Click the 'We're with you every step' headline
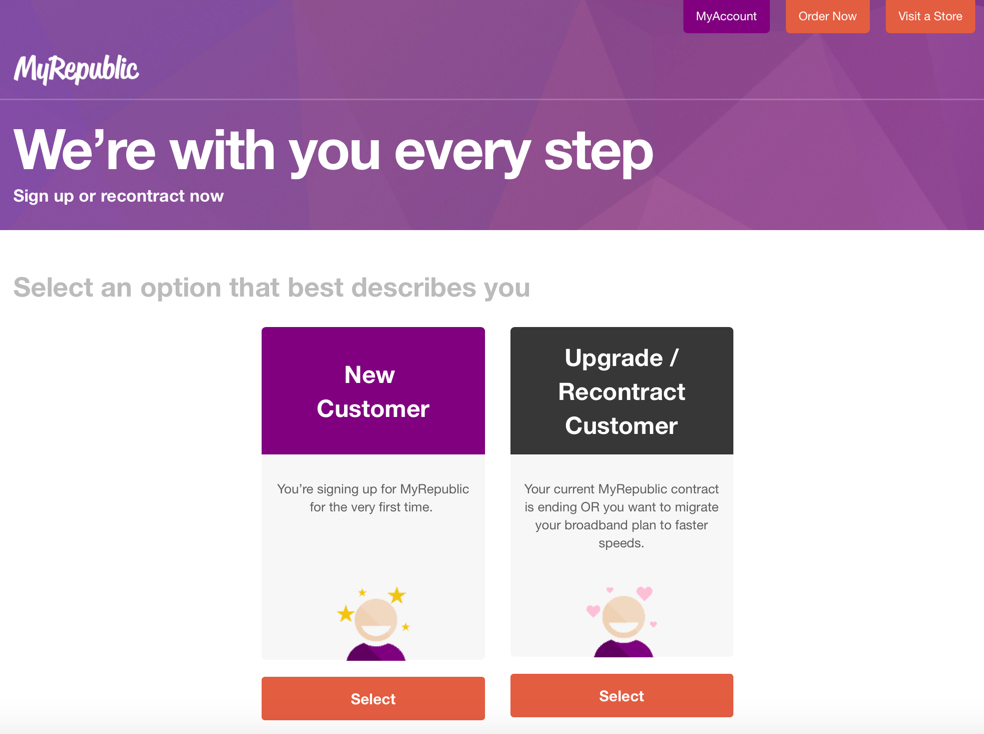The height and width of the screenshot is (734, 984). pos(333,151)
